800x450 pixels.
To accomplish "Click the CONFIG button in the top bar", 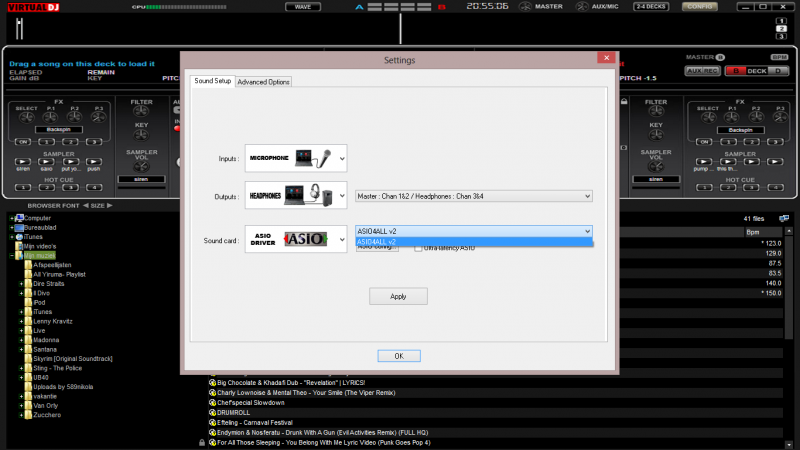I will [700, 6].
